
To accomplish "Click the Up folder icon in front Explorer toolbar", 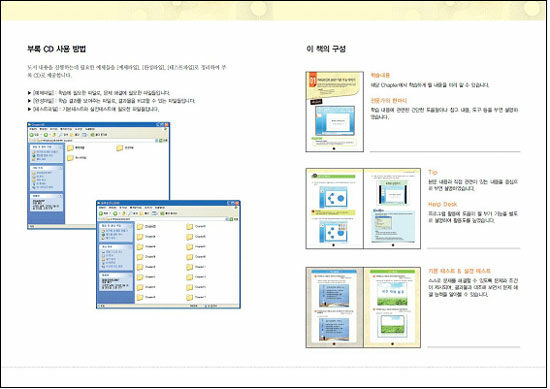I will tap(123, 213).
